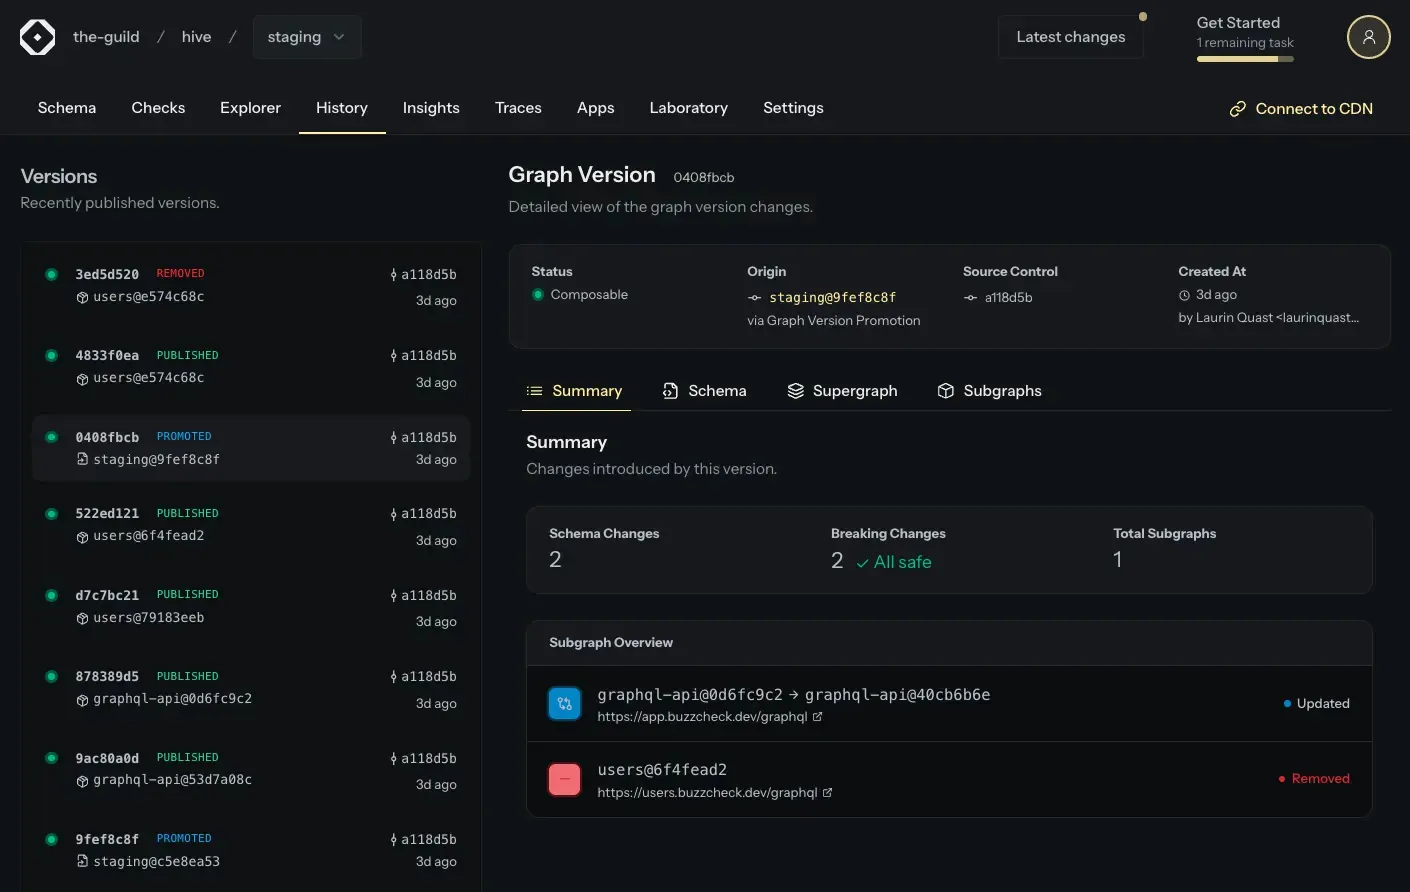Open external link for users.buzzcheck.dev/graphql
Image resolution: width=1410 pixels, height=892 pixels.
[827, 793]
